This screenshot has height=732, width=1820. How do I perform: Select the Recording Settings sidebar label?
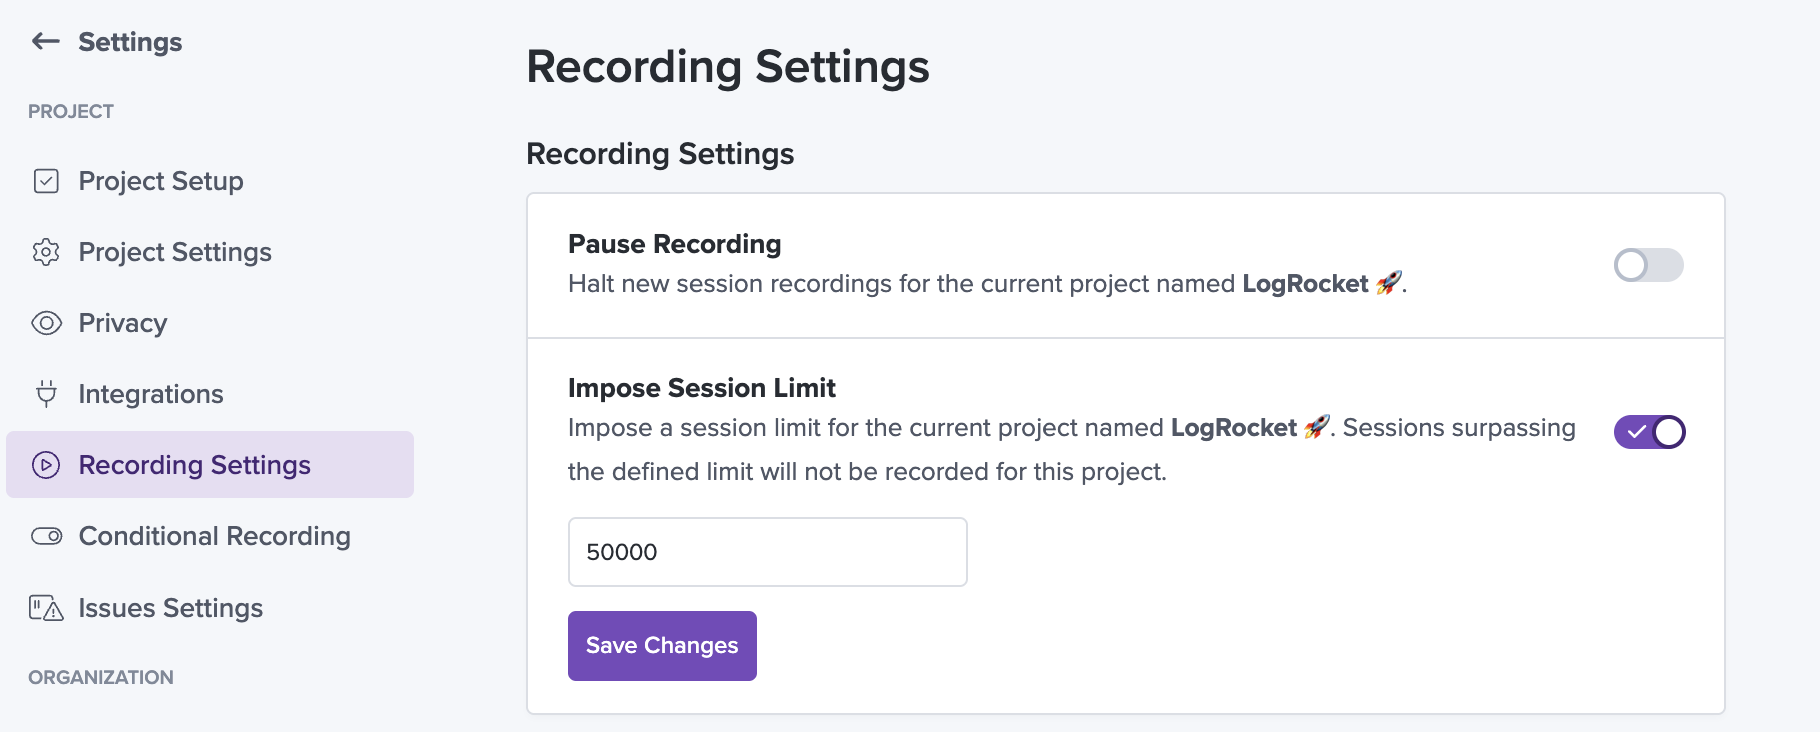click(x=195, y=465)
